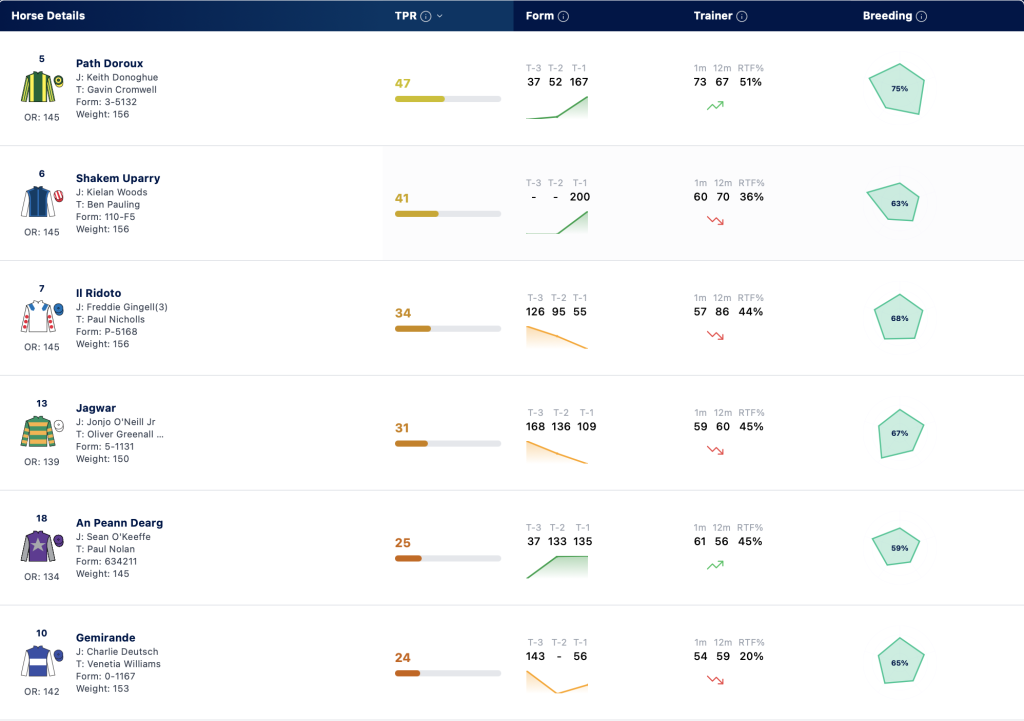
Task: Click An Peann Dearg's purple star silks
Action: pyautogui.click(x=42, y=546)
